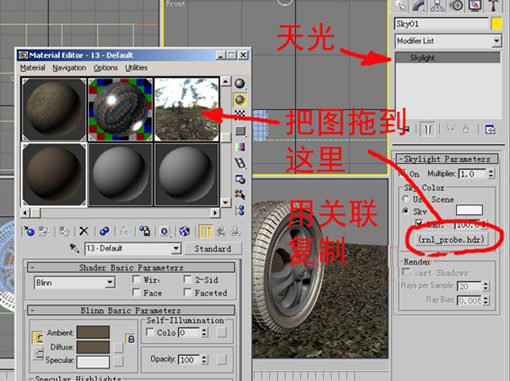Open the Modifier List dropdown
Image resolution: width=510 pixels, height=381 pixels.
[497, 41]
